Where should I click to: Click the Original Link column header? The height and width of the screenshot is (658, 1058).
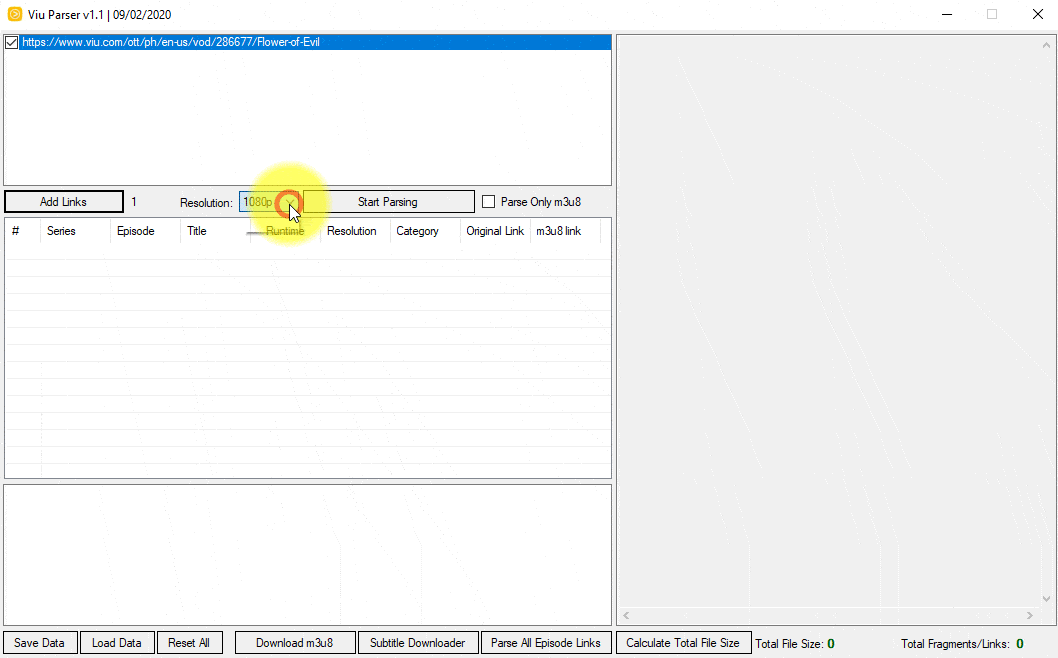tap(495, 231)
